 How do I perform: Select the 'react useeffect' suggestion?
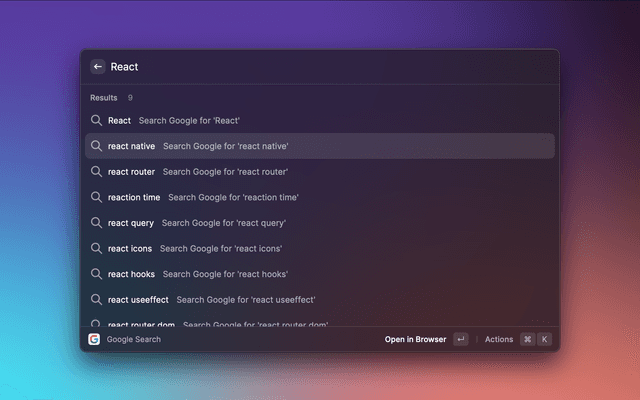coord(320,299)
